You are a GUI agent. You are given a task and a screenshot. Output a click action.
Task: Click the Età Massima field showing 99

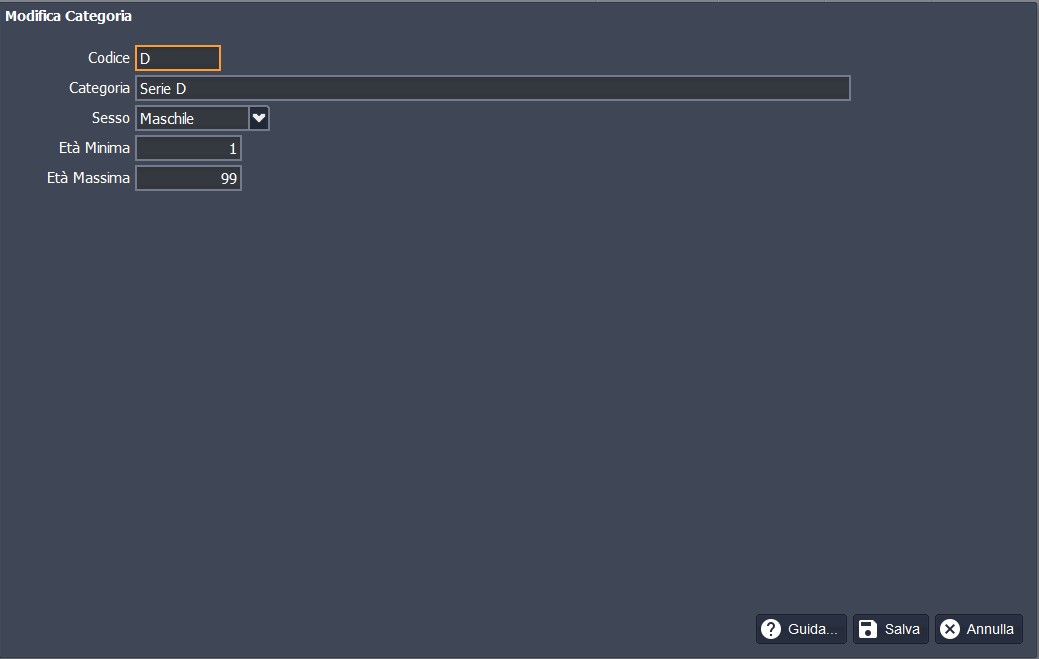tap(188, 178)
